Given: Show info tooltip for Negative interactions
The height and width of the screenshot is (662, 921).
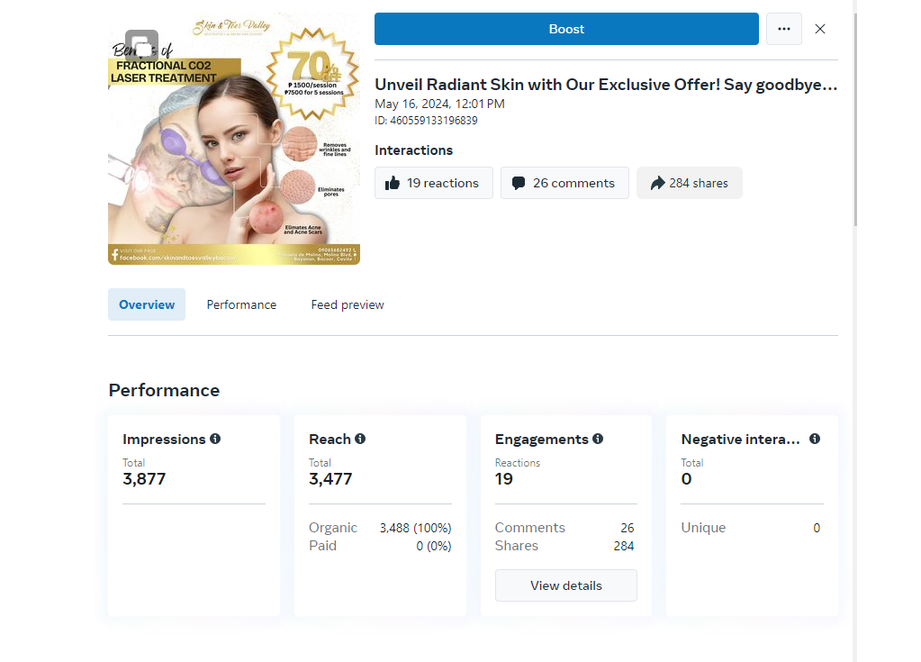Looking at the screenshot, I should [x=815, y=439].
